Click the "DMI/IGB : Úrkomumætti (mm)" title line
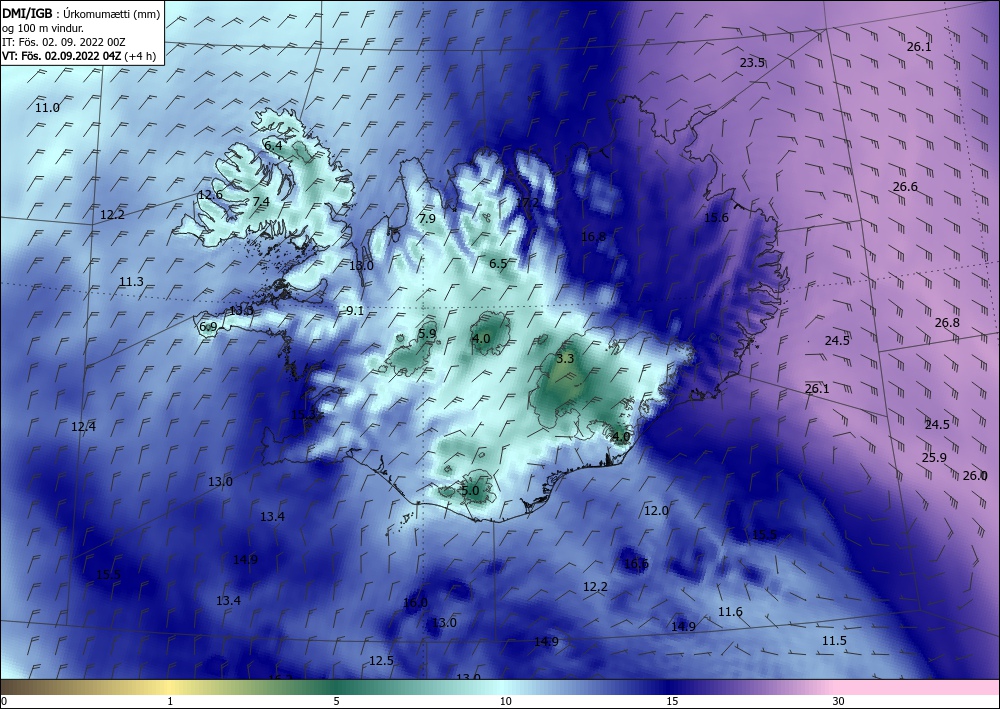This screenshot has height=709, width=1000. (81, 14)
